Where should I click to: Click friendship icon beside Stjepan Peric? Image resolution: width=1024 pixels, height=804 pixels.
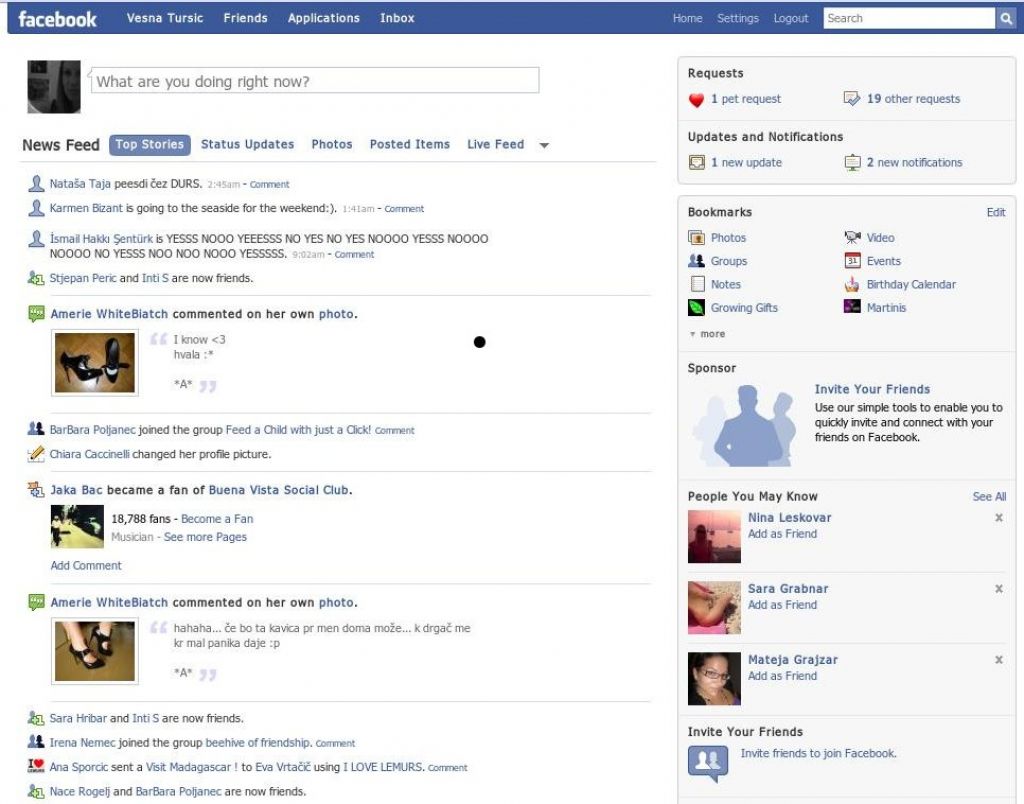[36, 278]
